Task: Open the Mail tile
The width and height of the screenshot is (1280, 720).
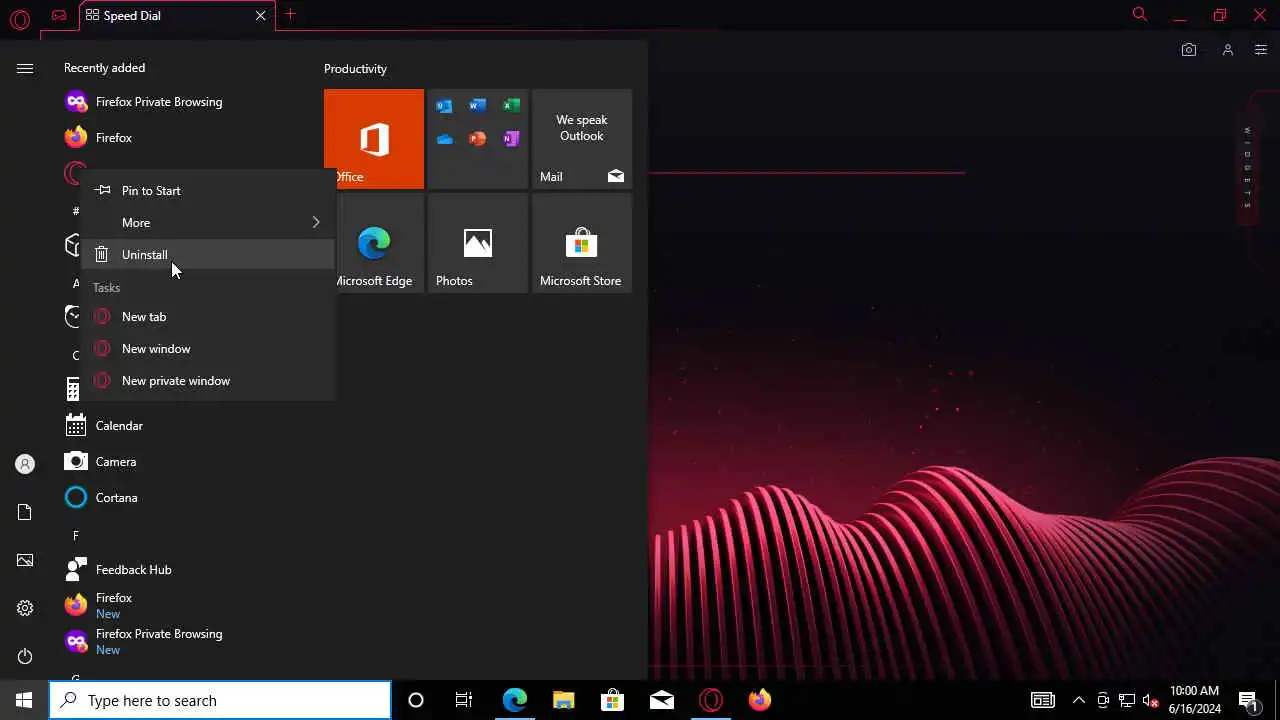Action: pos(582,139)
